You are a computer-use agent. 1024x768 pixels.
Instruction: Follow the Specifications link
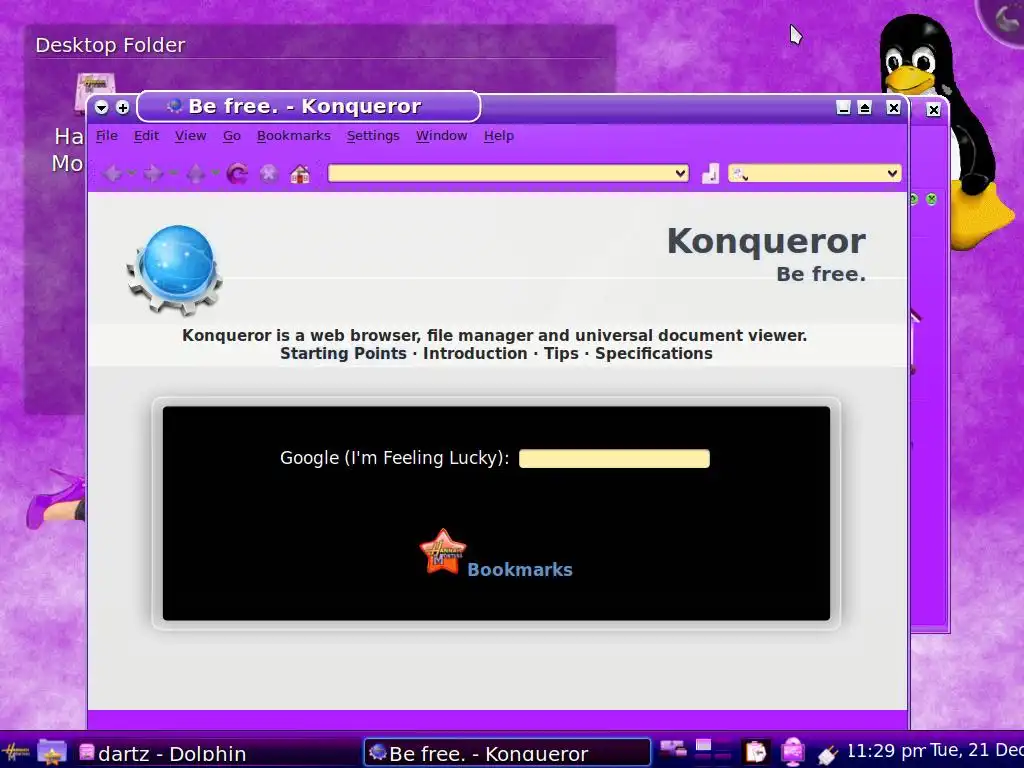pos(654,353)
